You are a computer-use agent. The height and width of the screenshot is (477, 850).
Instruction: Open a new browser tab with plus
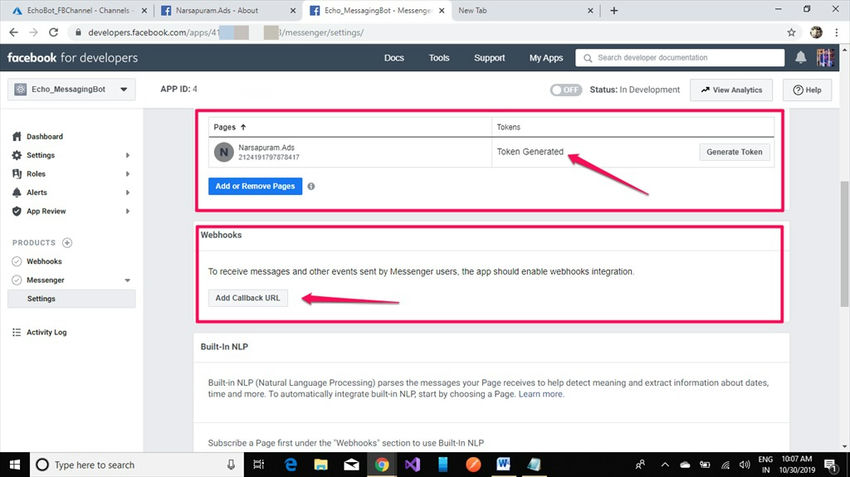[x=614, y=10]
